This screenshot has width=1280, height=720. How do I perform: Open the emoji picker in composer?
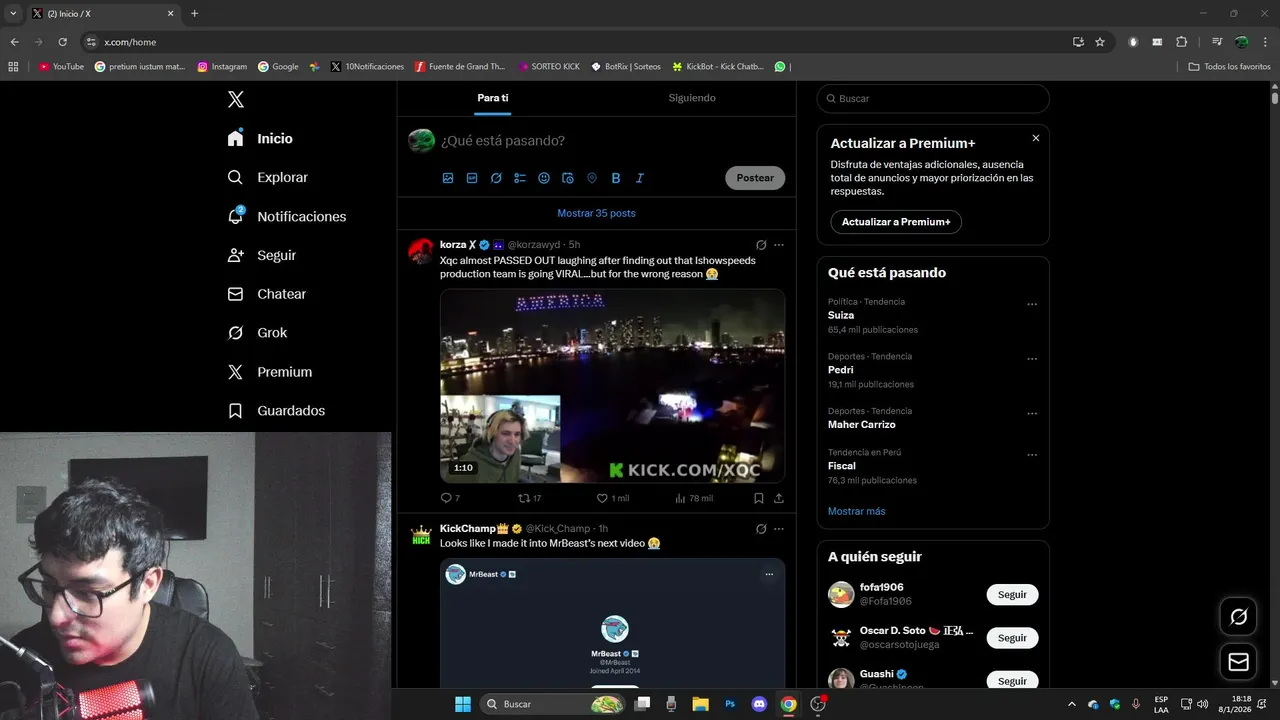tap(544, 178)
